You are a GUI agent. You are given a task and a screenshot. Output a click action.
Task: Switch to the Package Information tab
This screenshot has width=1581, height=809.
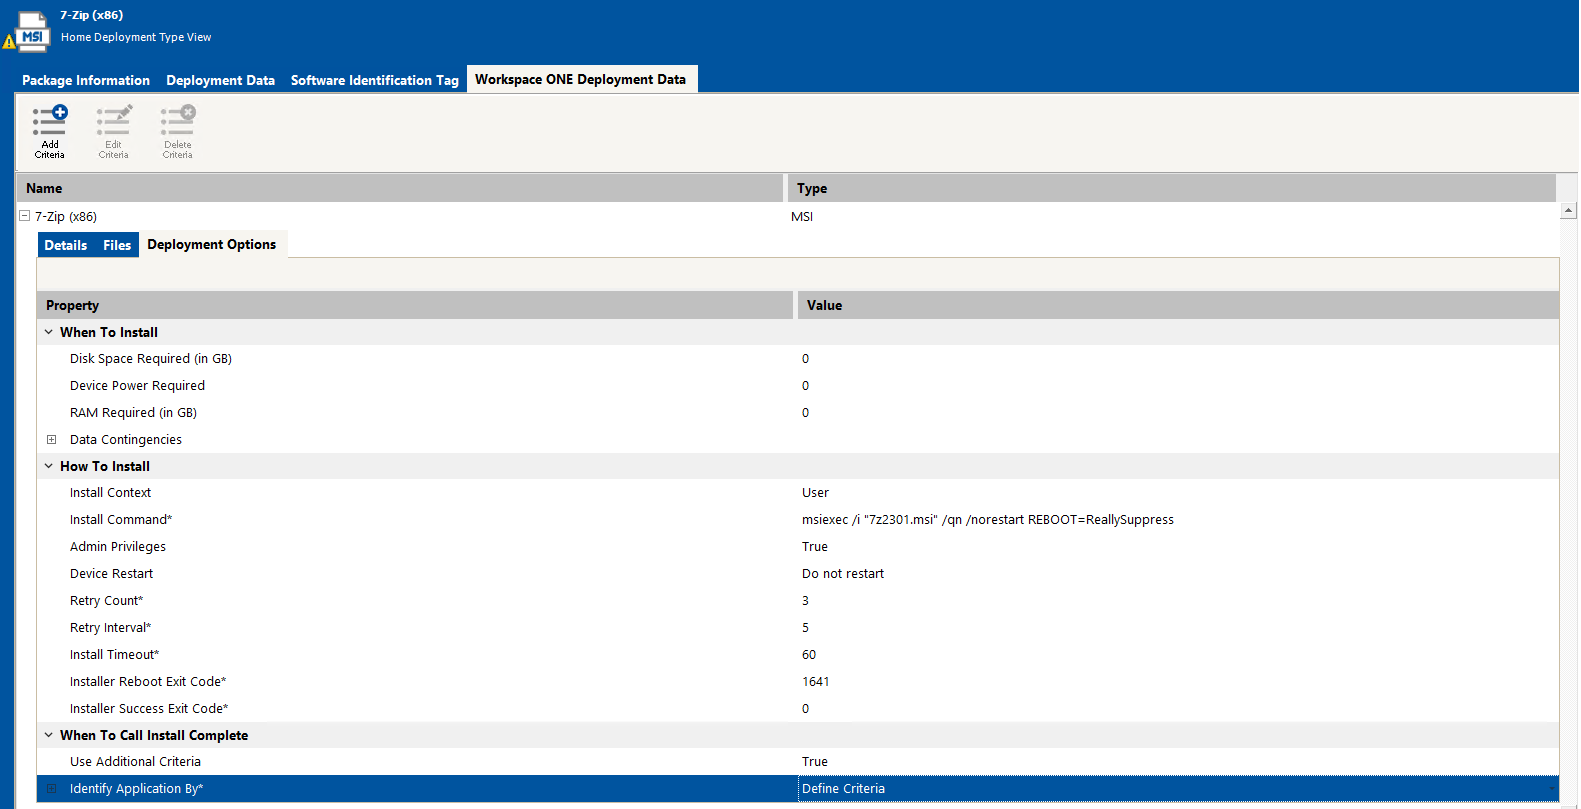coord(86,80)
